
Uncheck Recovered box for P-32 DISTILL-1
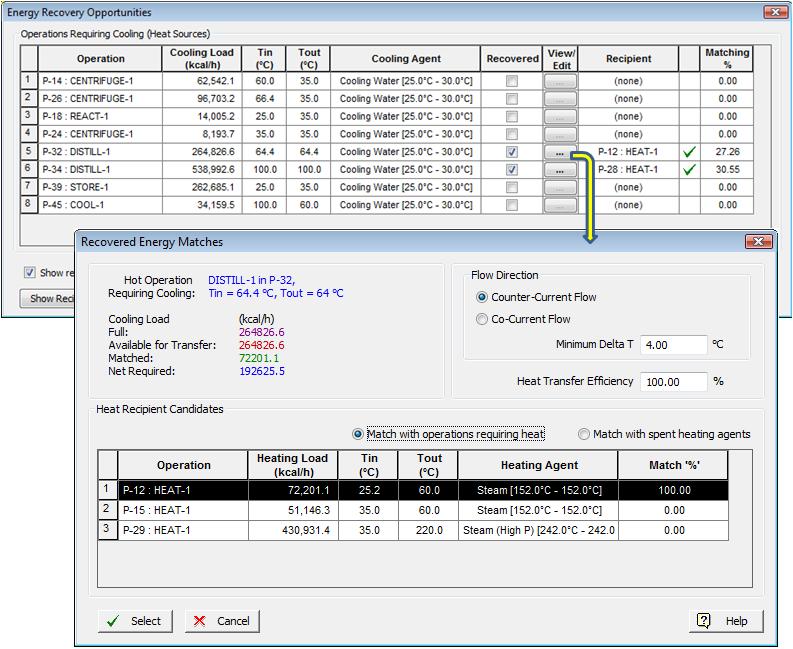click(x=512, y=152)
